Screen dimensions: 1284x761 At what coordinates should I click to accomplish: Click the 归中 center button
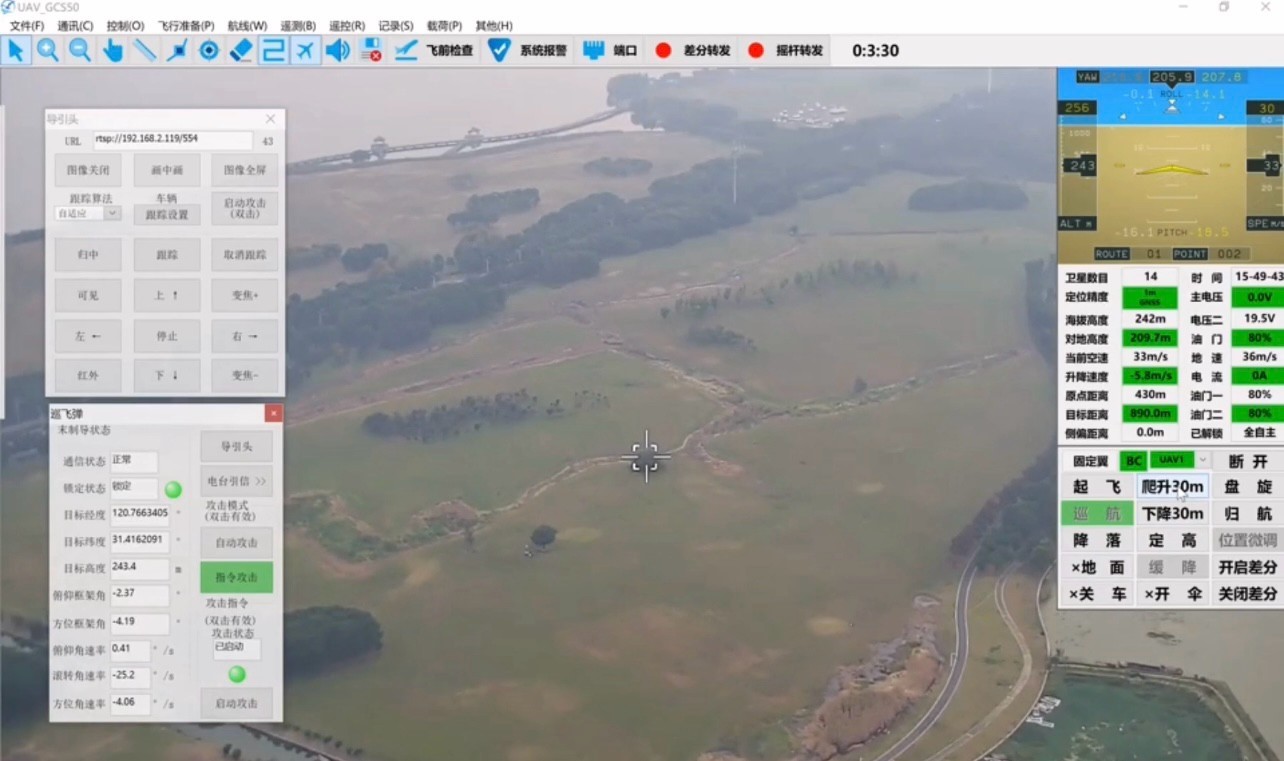pyautogui.click(x=88, y=255)
